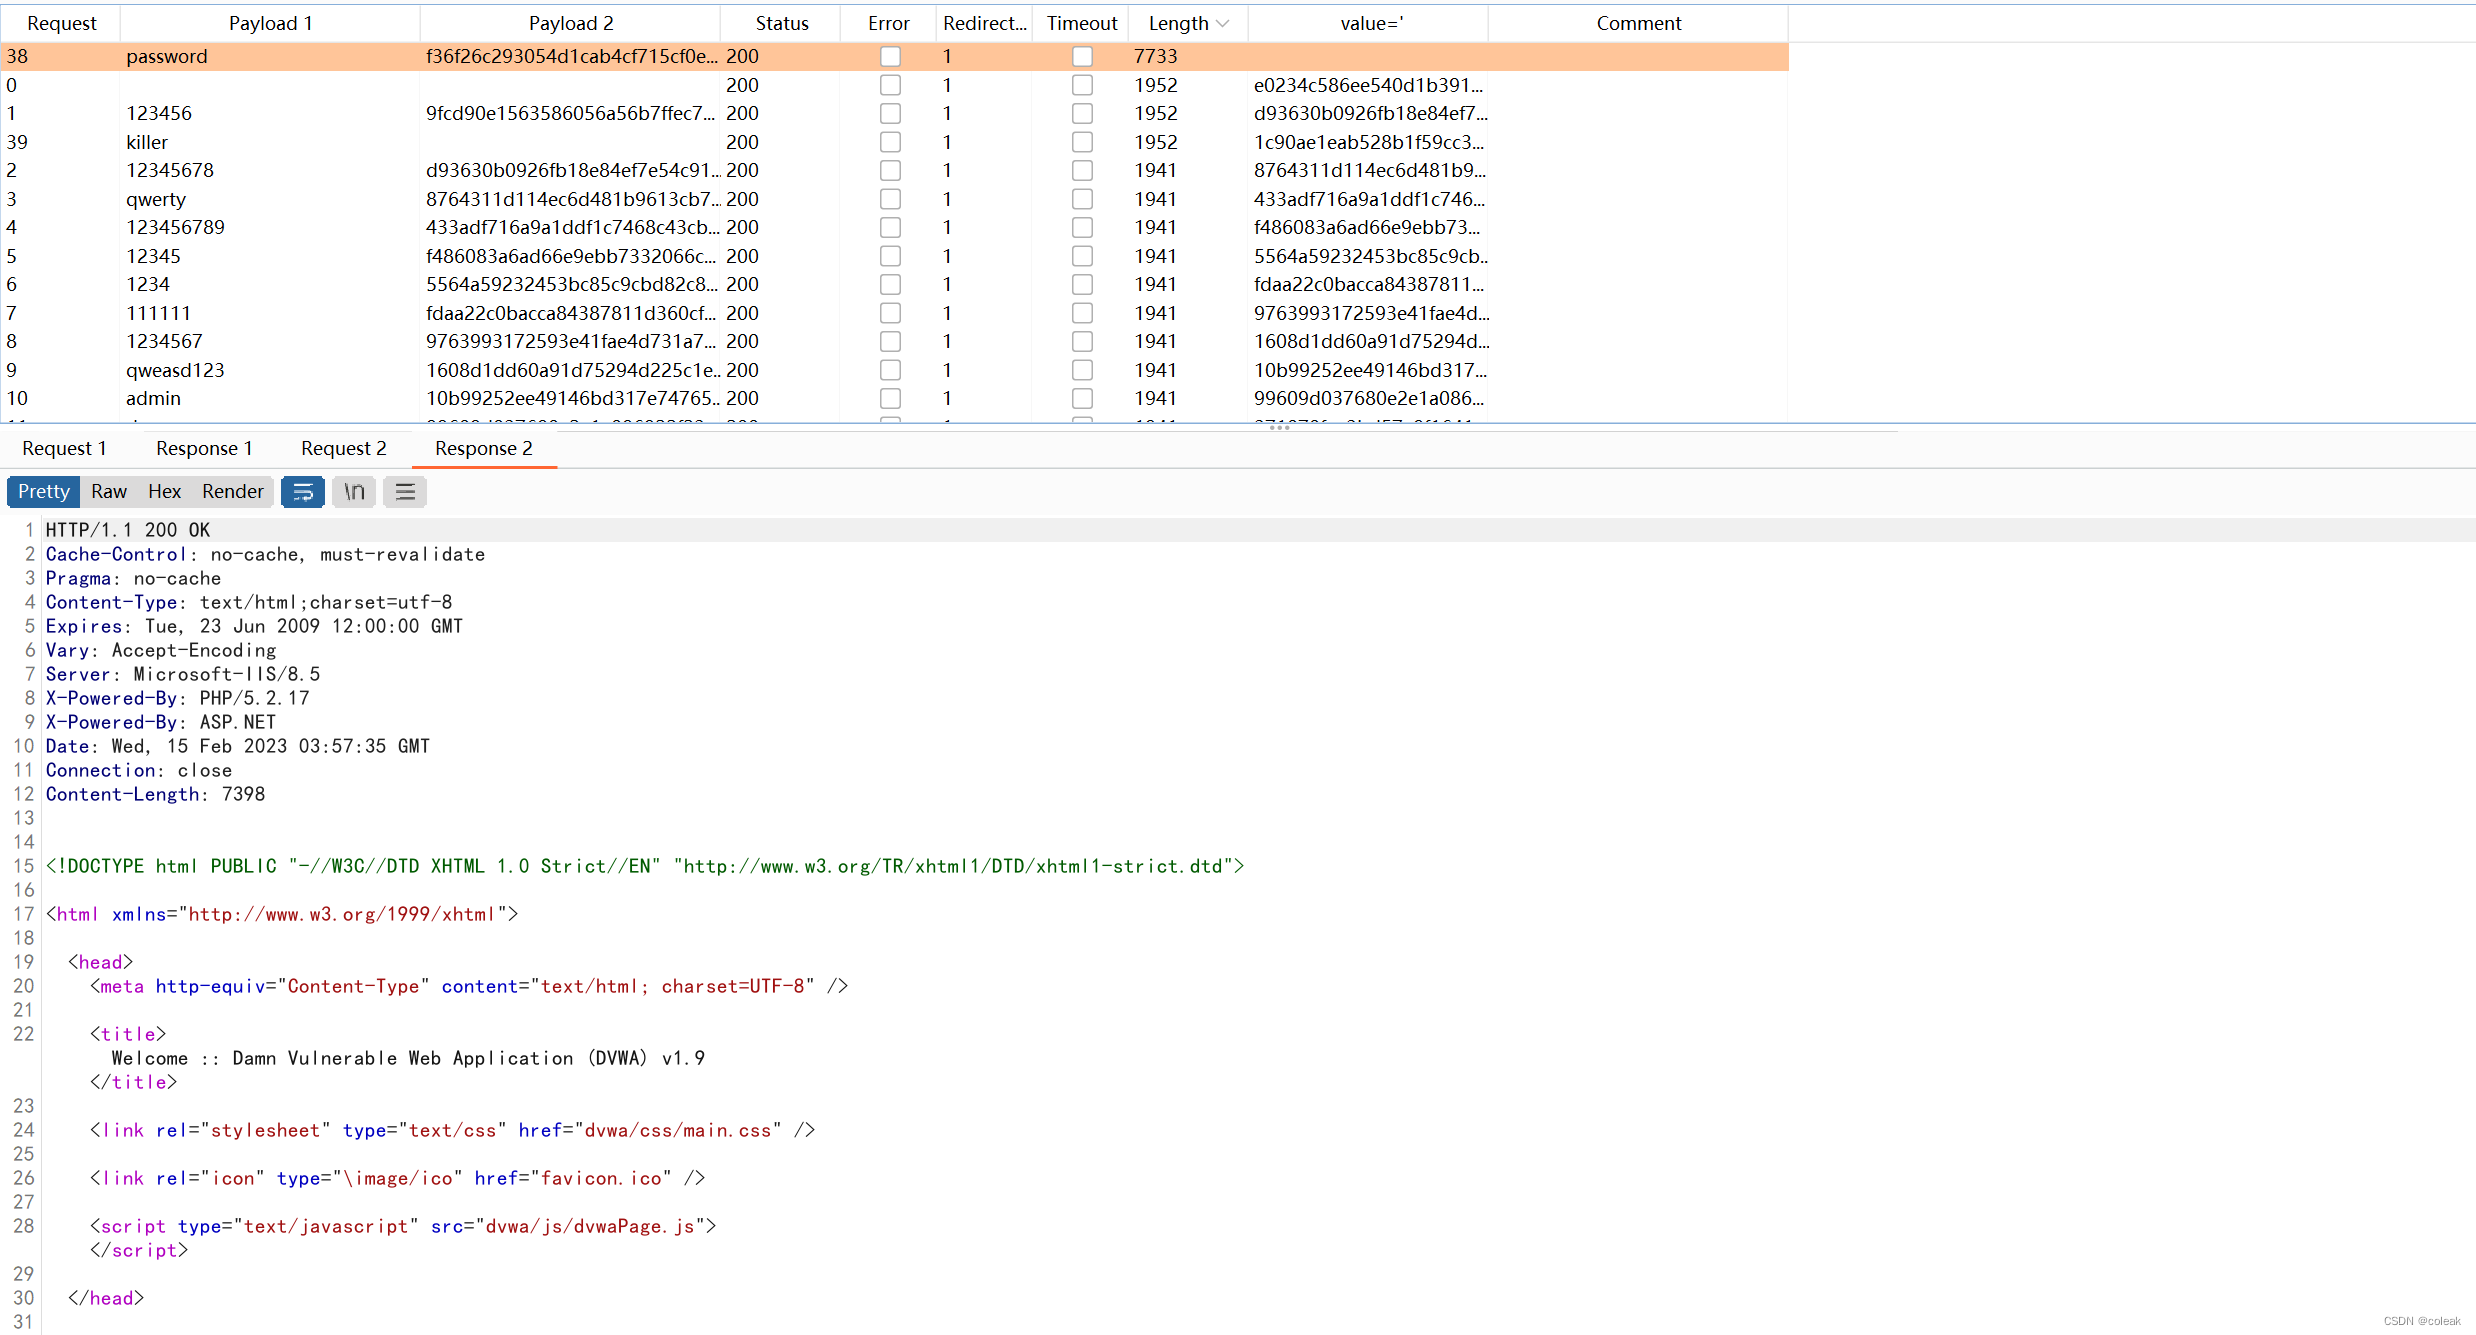Switch to Hex view
This screenshot has width=2476, height=1335.
[x=164, y=492]
